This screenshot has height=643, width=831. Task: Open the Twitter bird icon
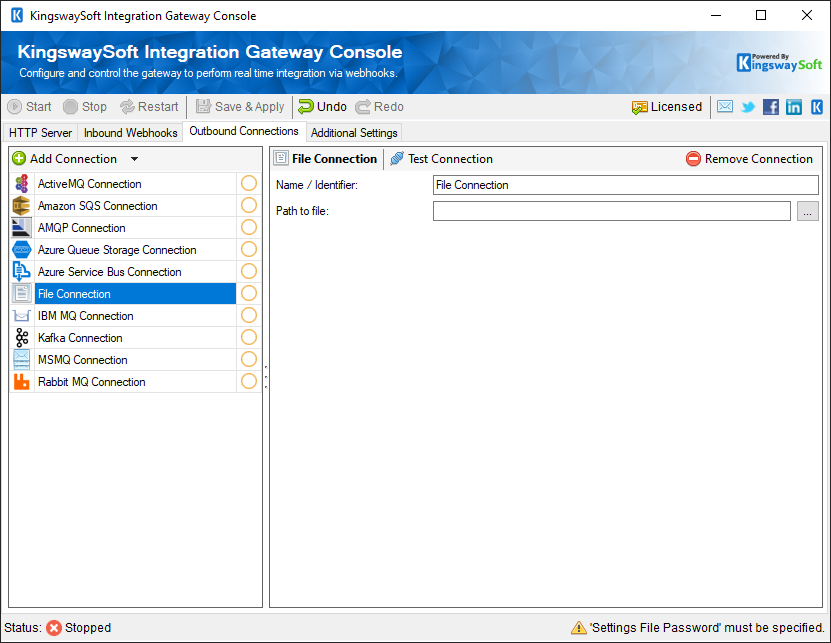point(748,107)
